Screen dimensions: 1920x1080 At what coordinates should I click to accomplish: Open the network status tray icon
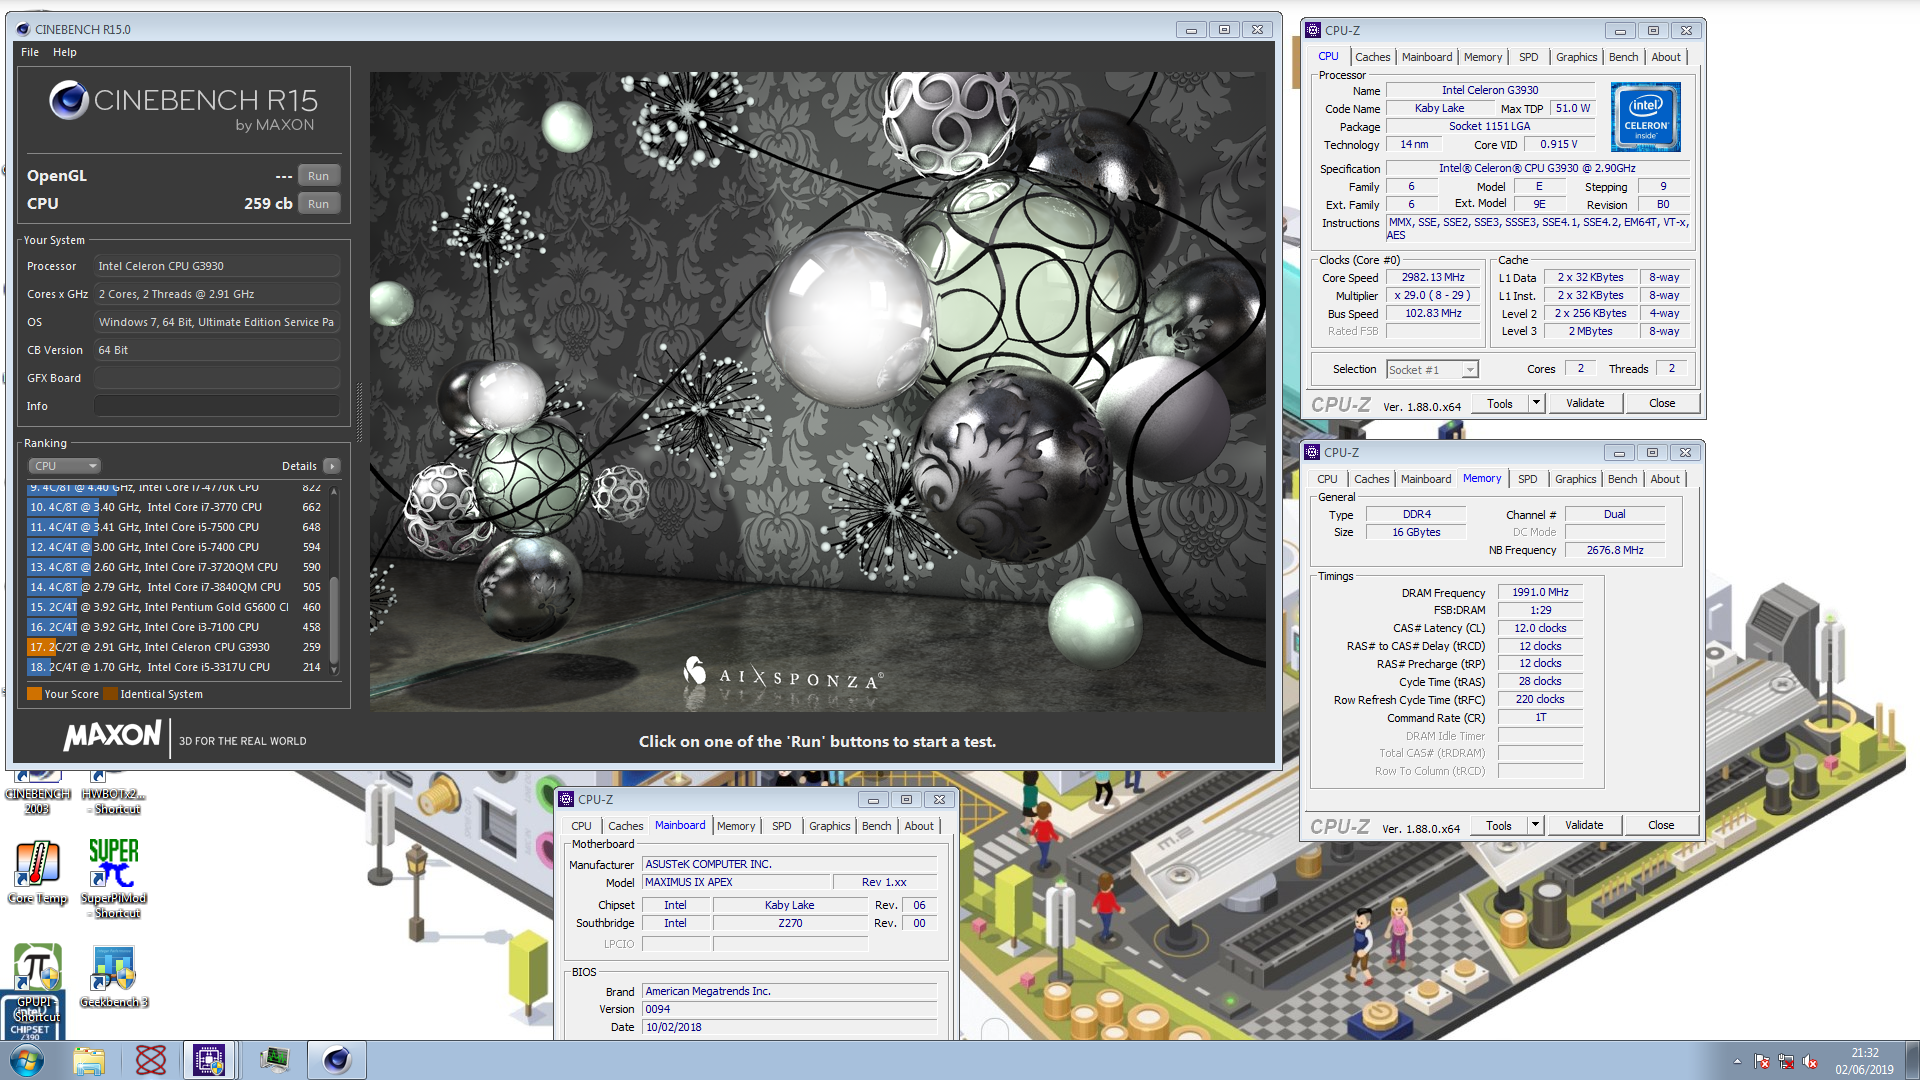(1786, 1061)
